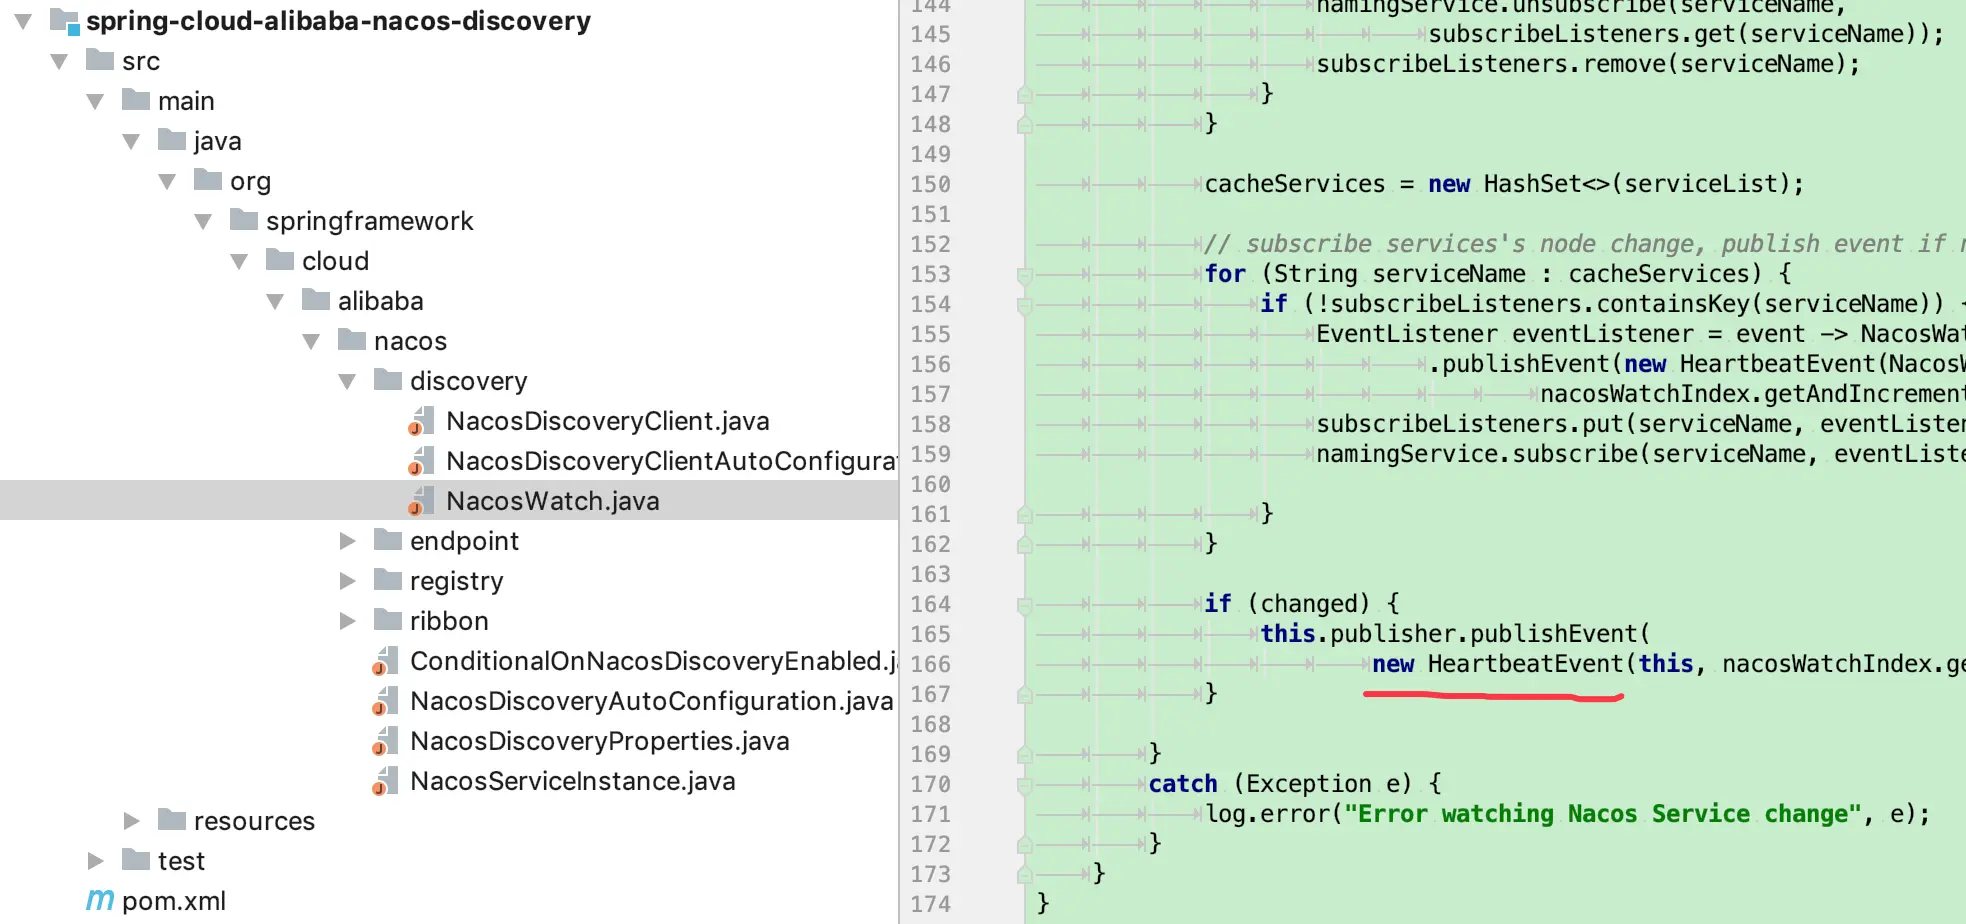Click line number 171 in the gutter
Screen dimensions: 1966x924
coord(931,814)
